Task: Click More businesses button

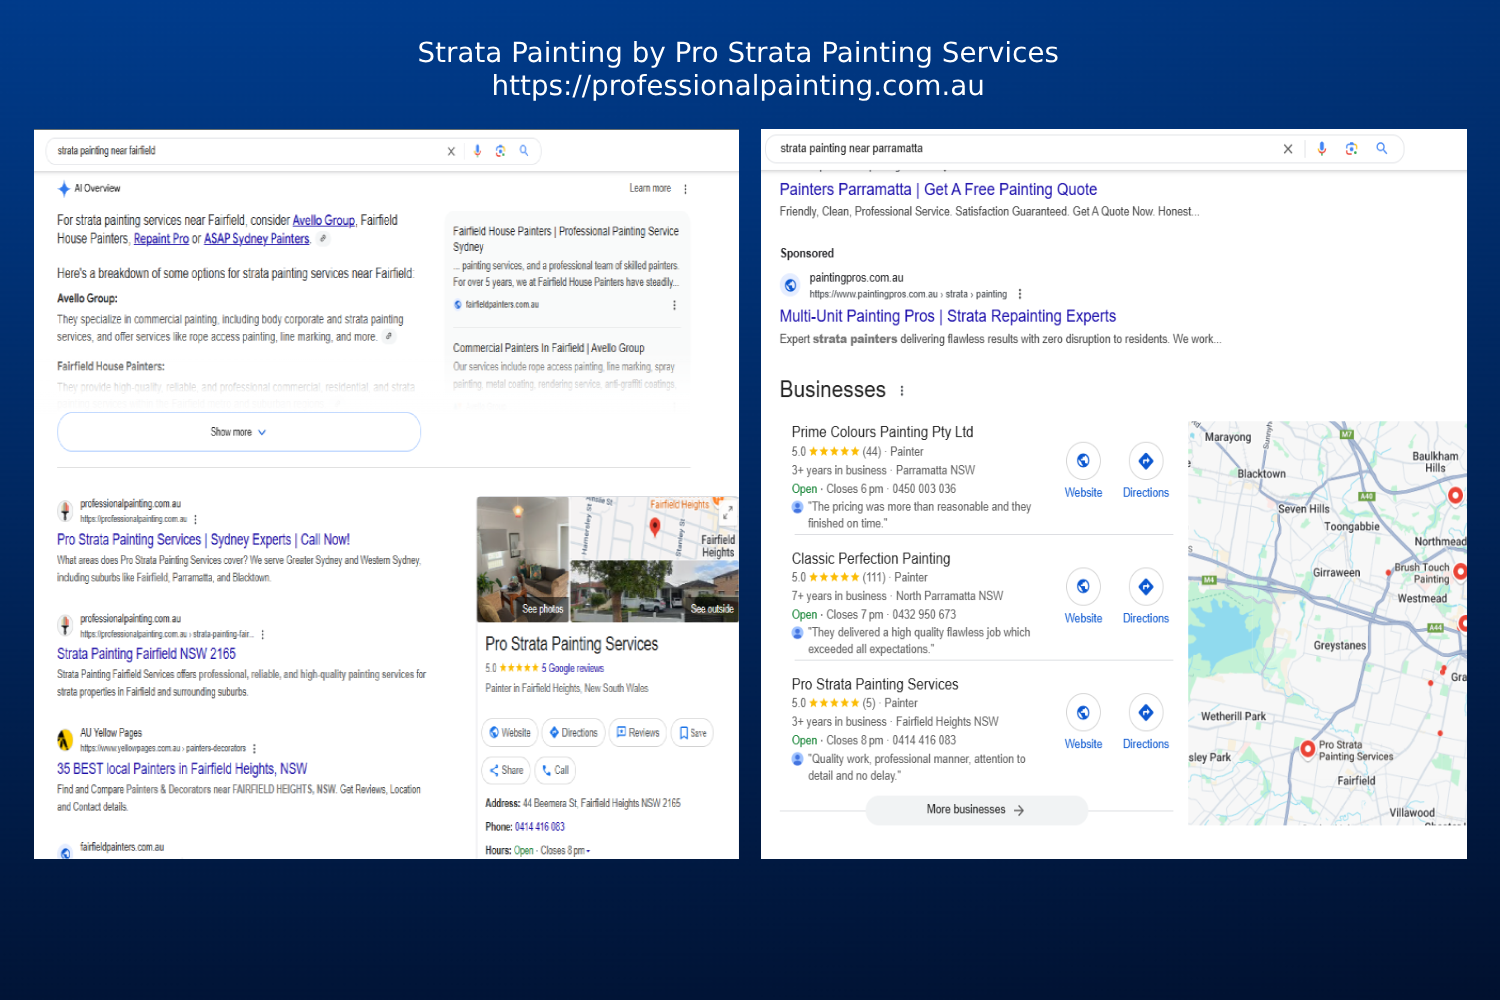Action: coord(976,810)
